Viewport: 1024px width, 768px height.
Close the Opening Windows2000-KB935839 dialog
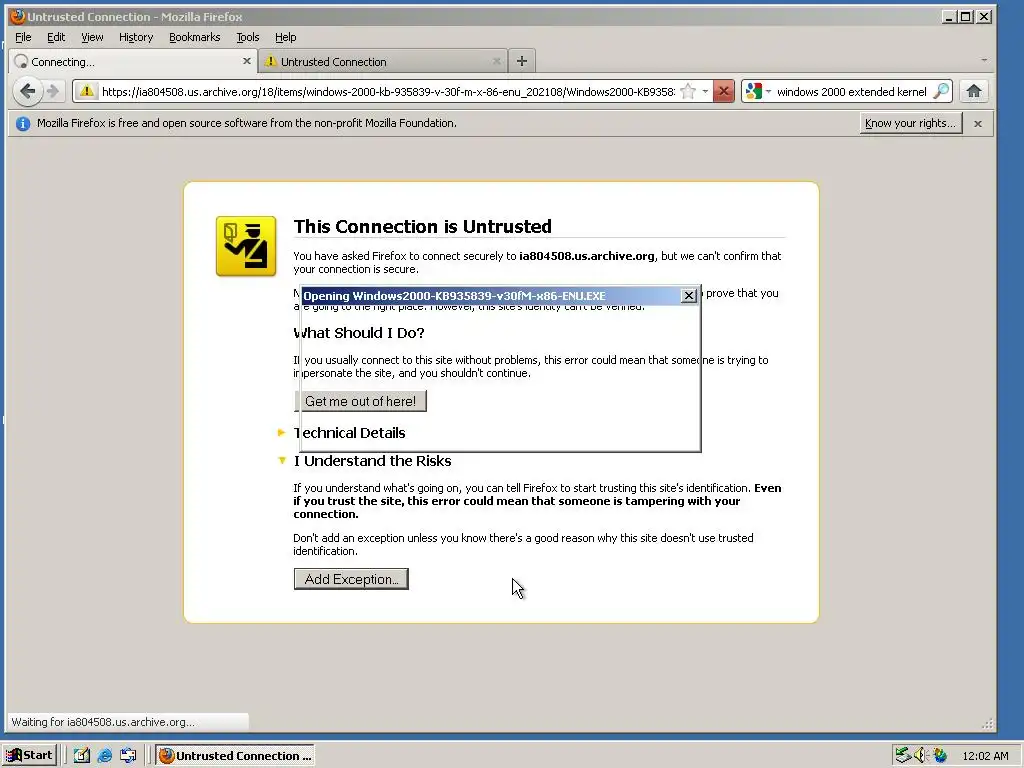click(688, 296)
